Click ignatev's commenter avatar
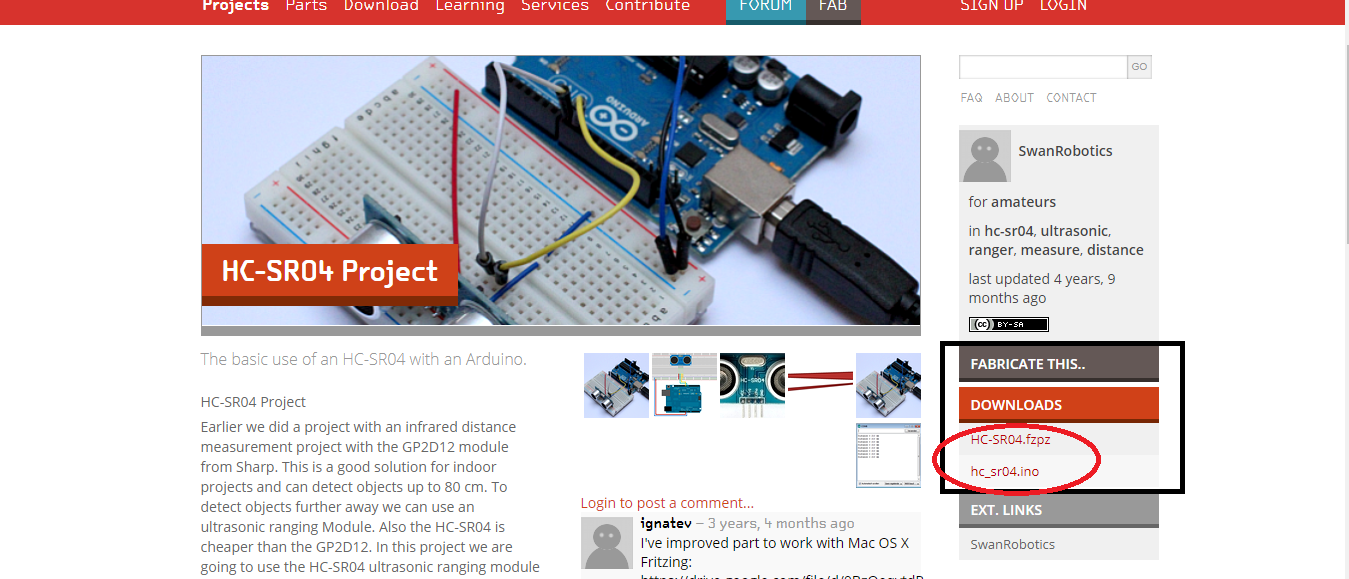This screenshot has height=579, width=1349. [606, 543]
